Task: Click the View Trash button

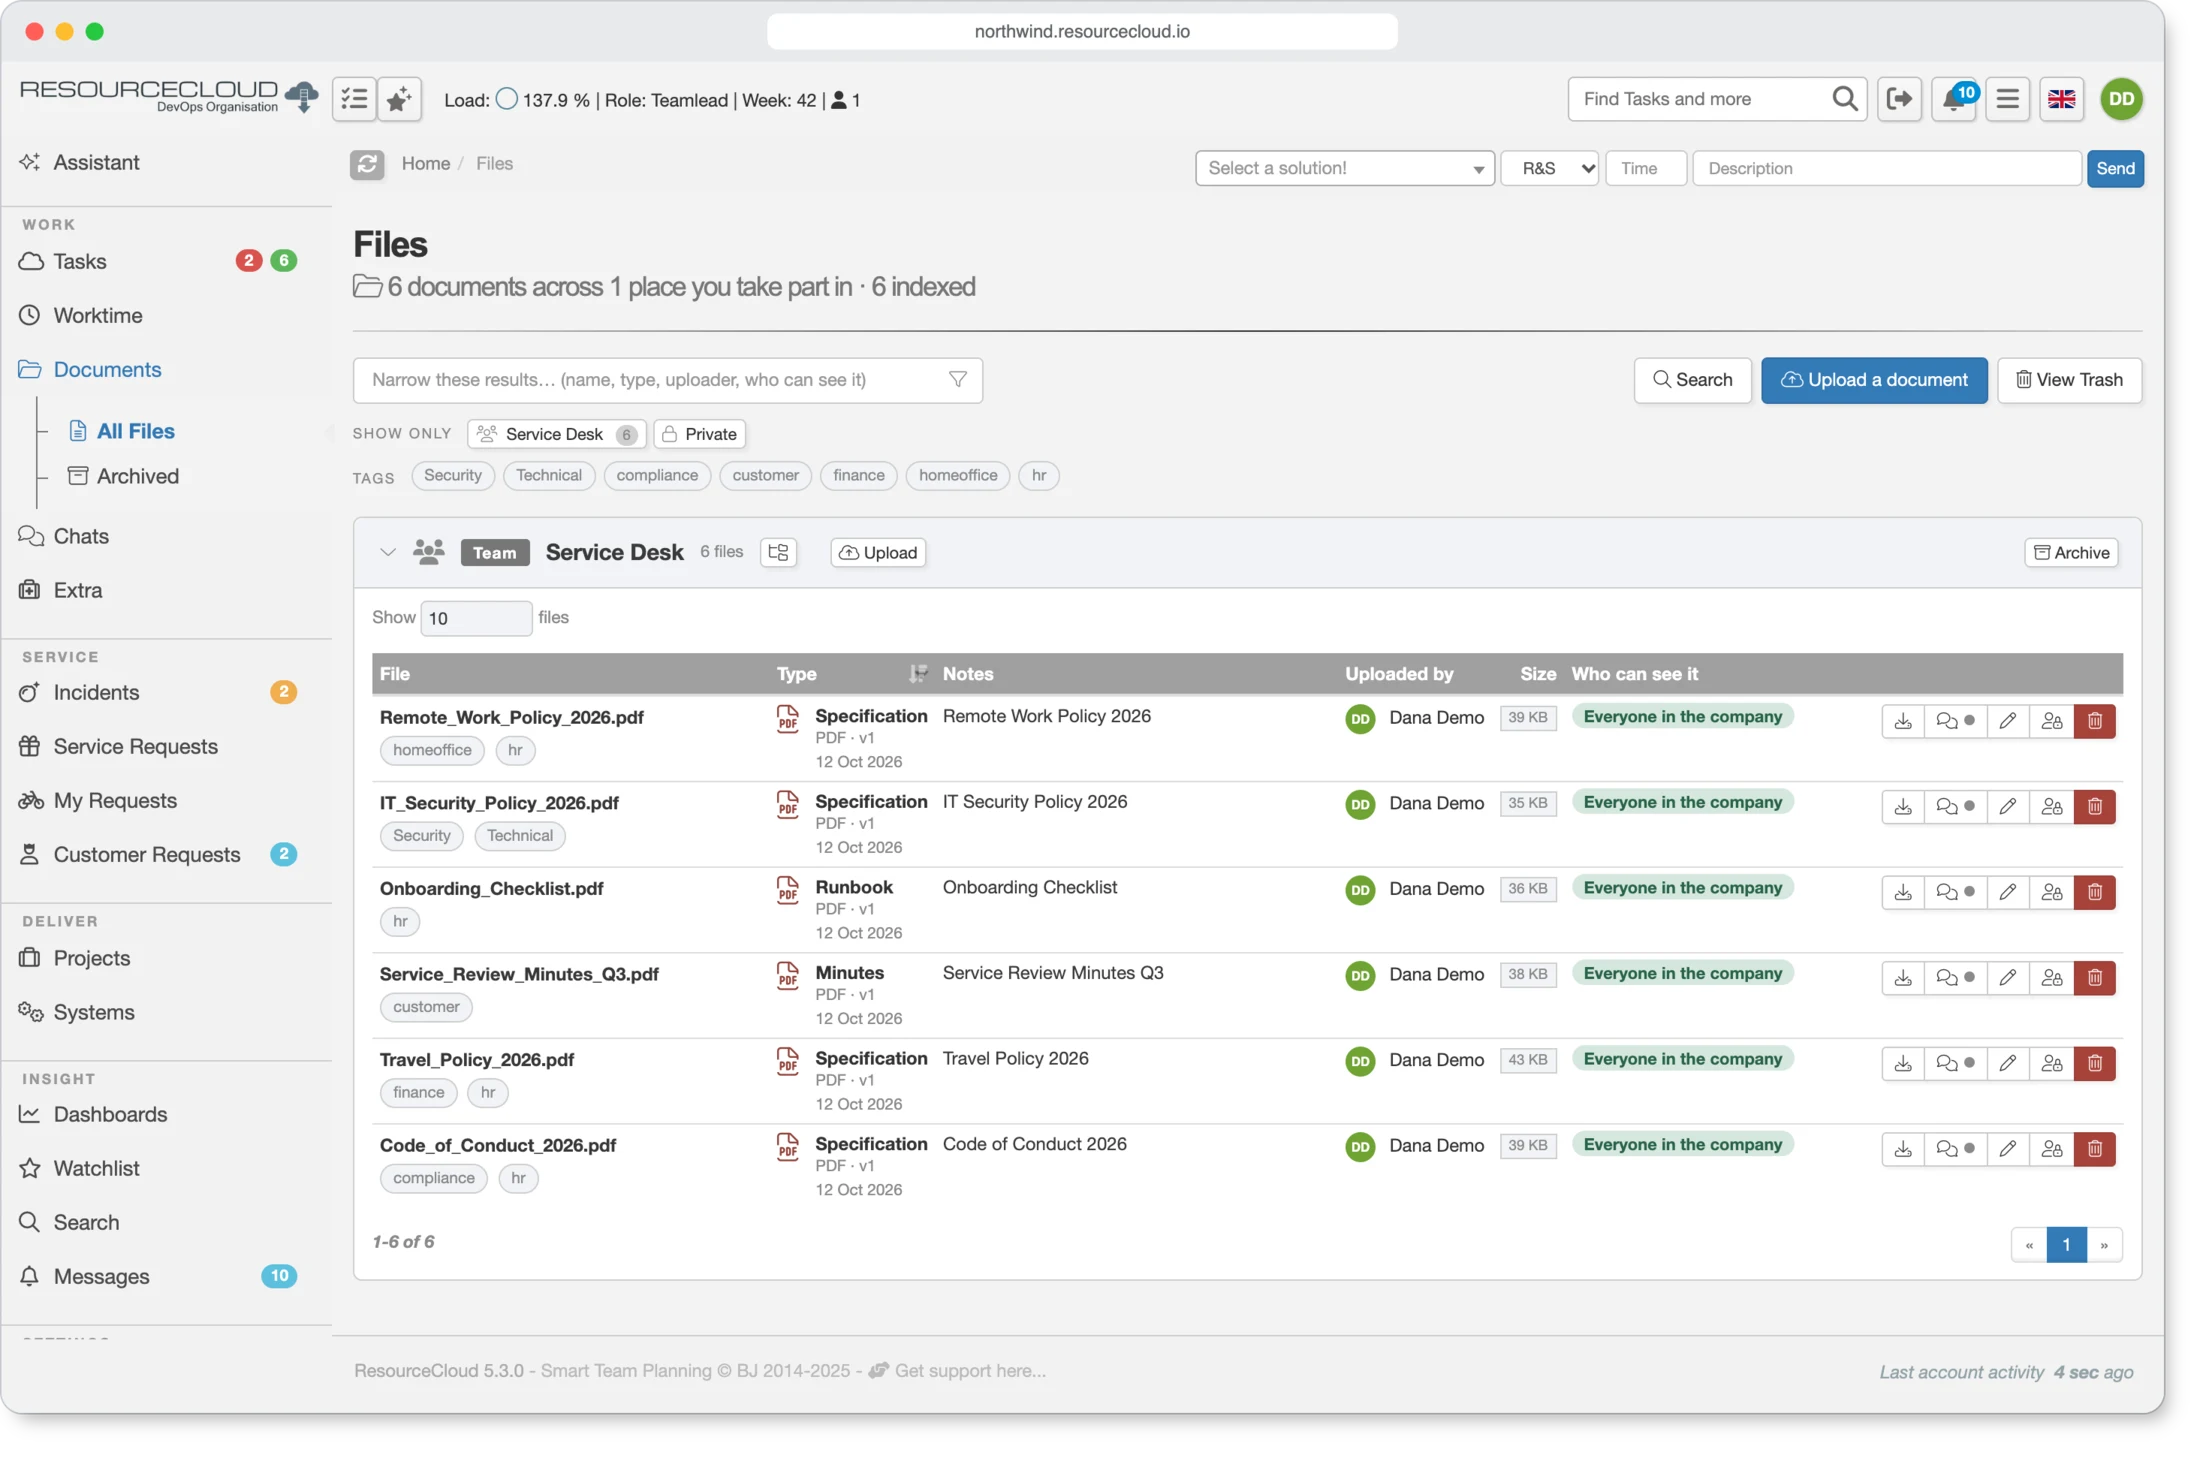Action: 2068,380
